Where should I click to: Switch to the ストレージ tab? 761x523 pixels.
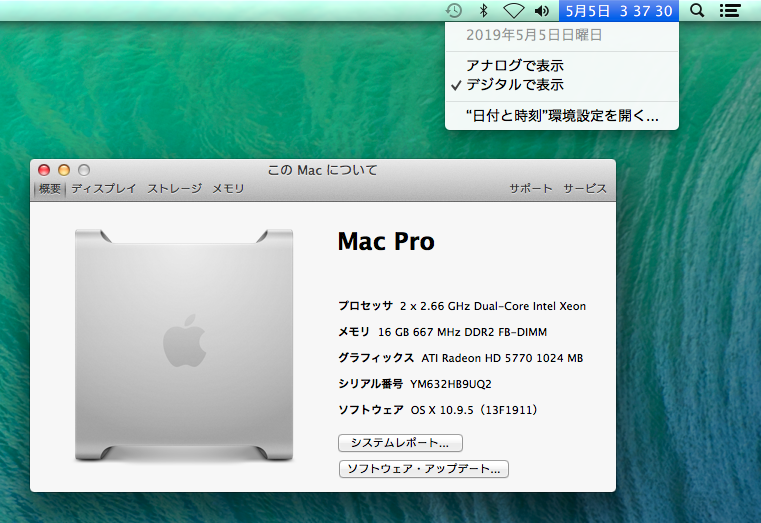tap(175, 188)
